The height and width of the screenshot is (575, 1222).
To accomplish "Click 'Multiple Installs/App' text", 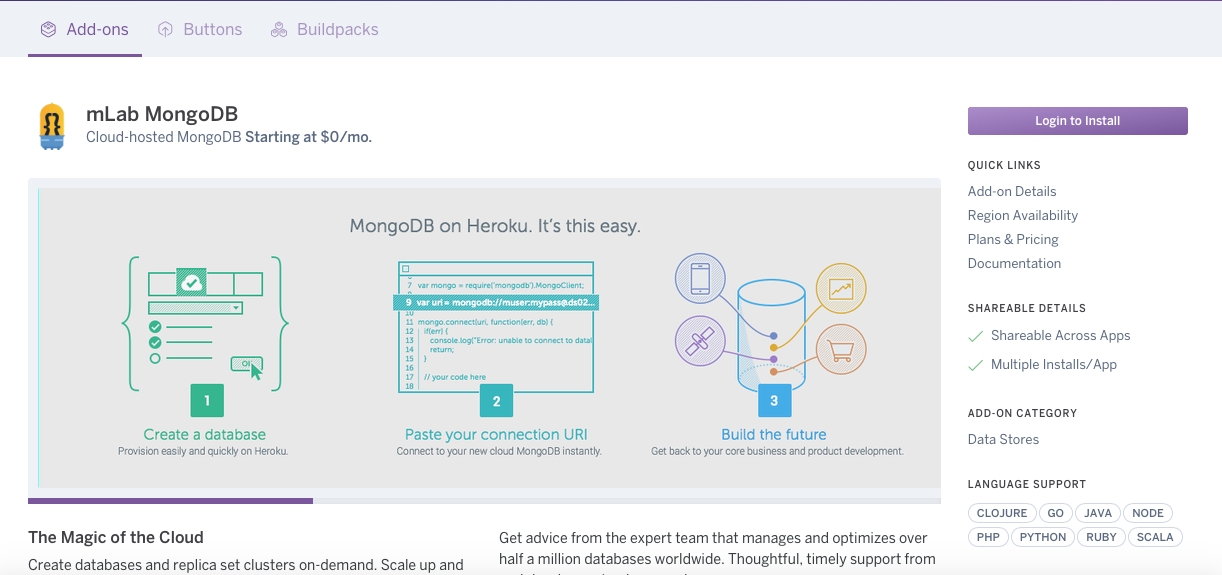I will pos(1054,365).
